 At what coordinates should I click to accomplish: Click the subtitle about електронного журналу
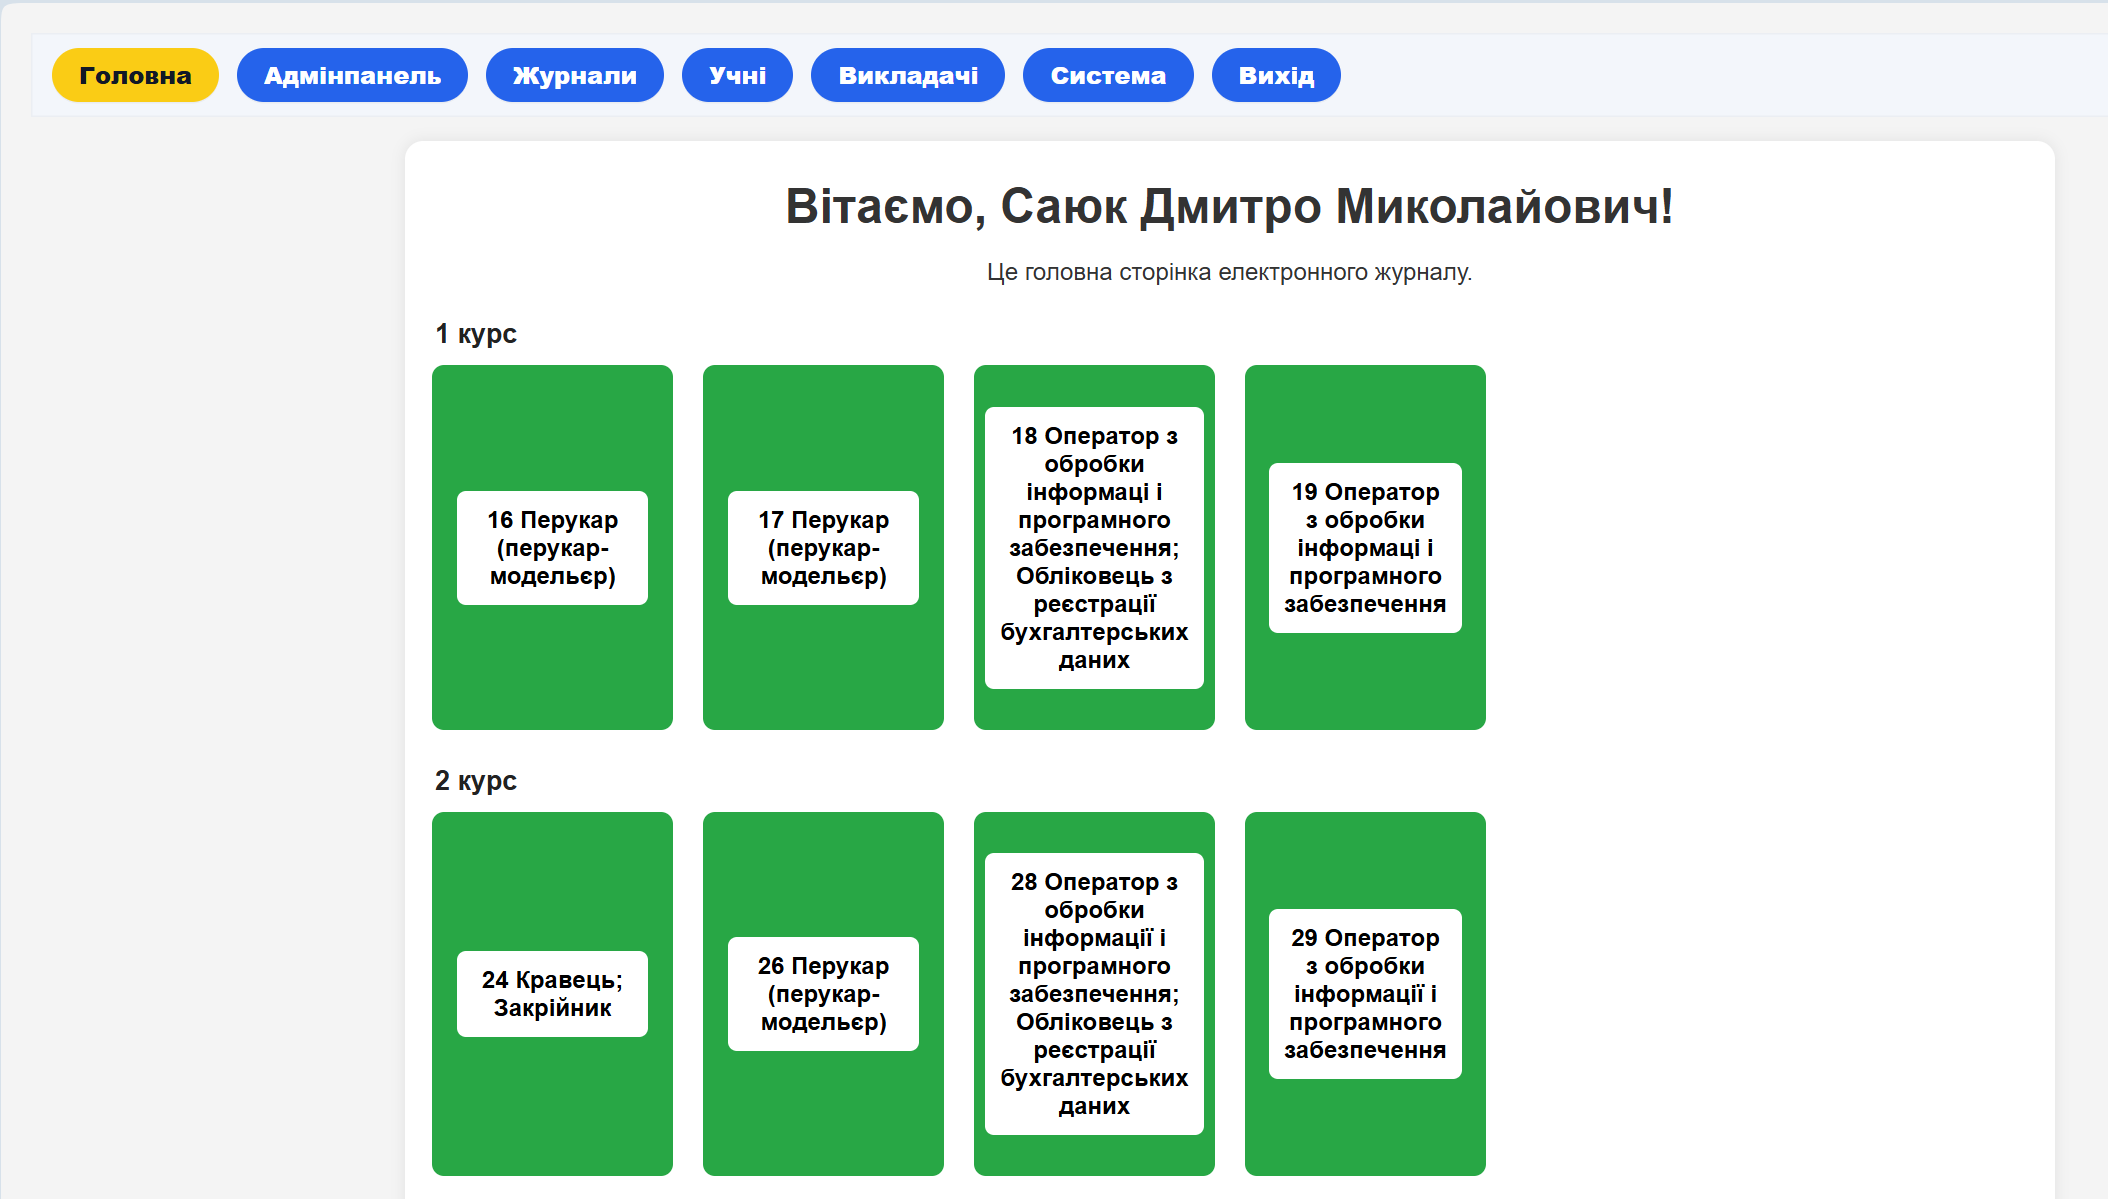pos(1229,272)
